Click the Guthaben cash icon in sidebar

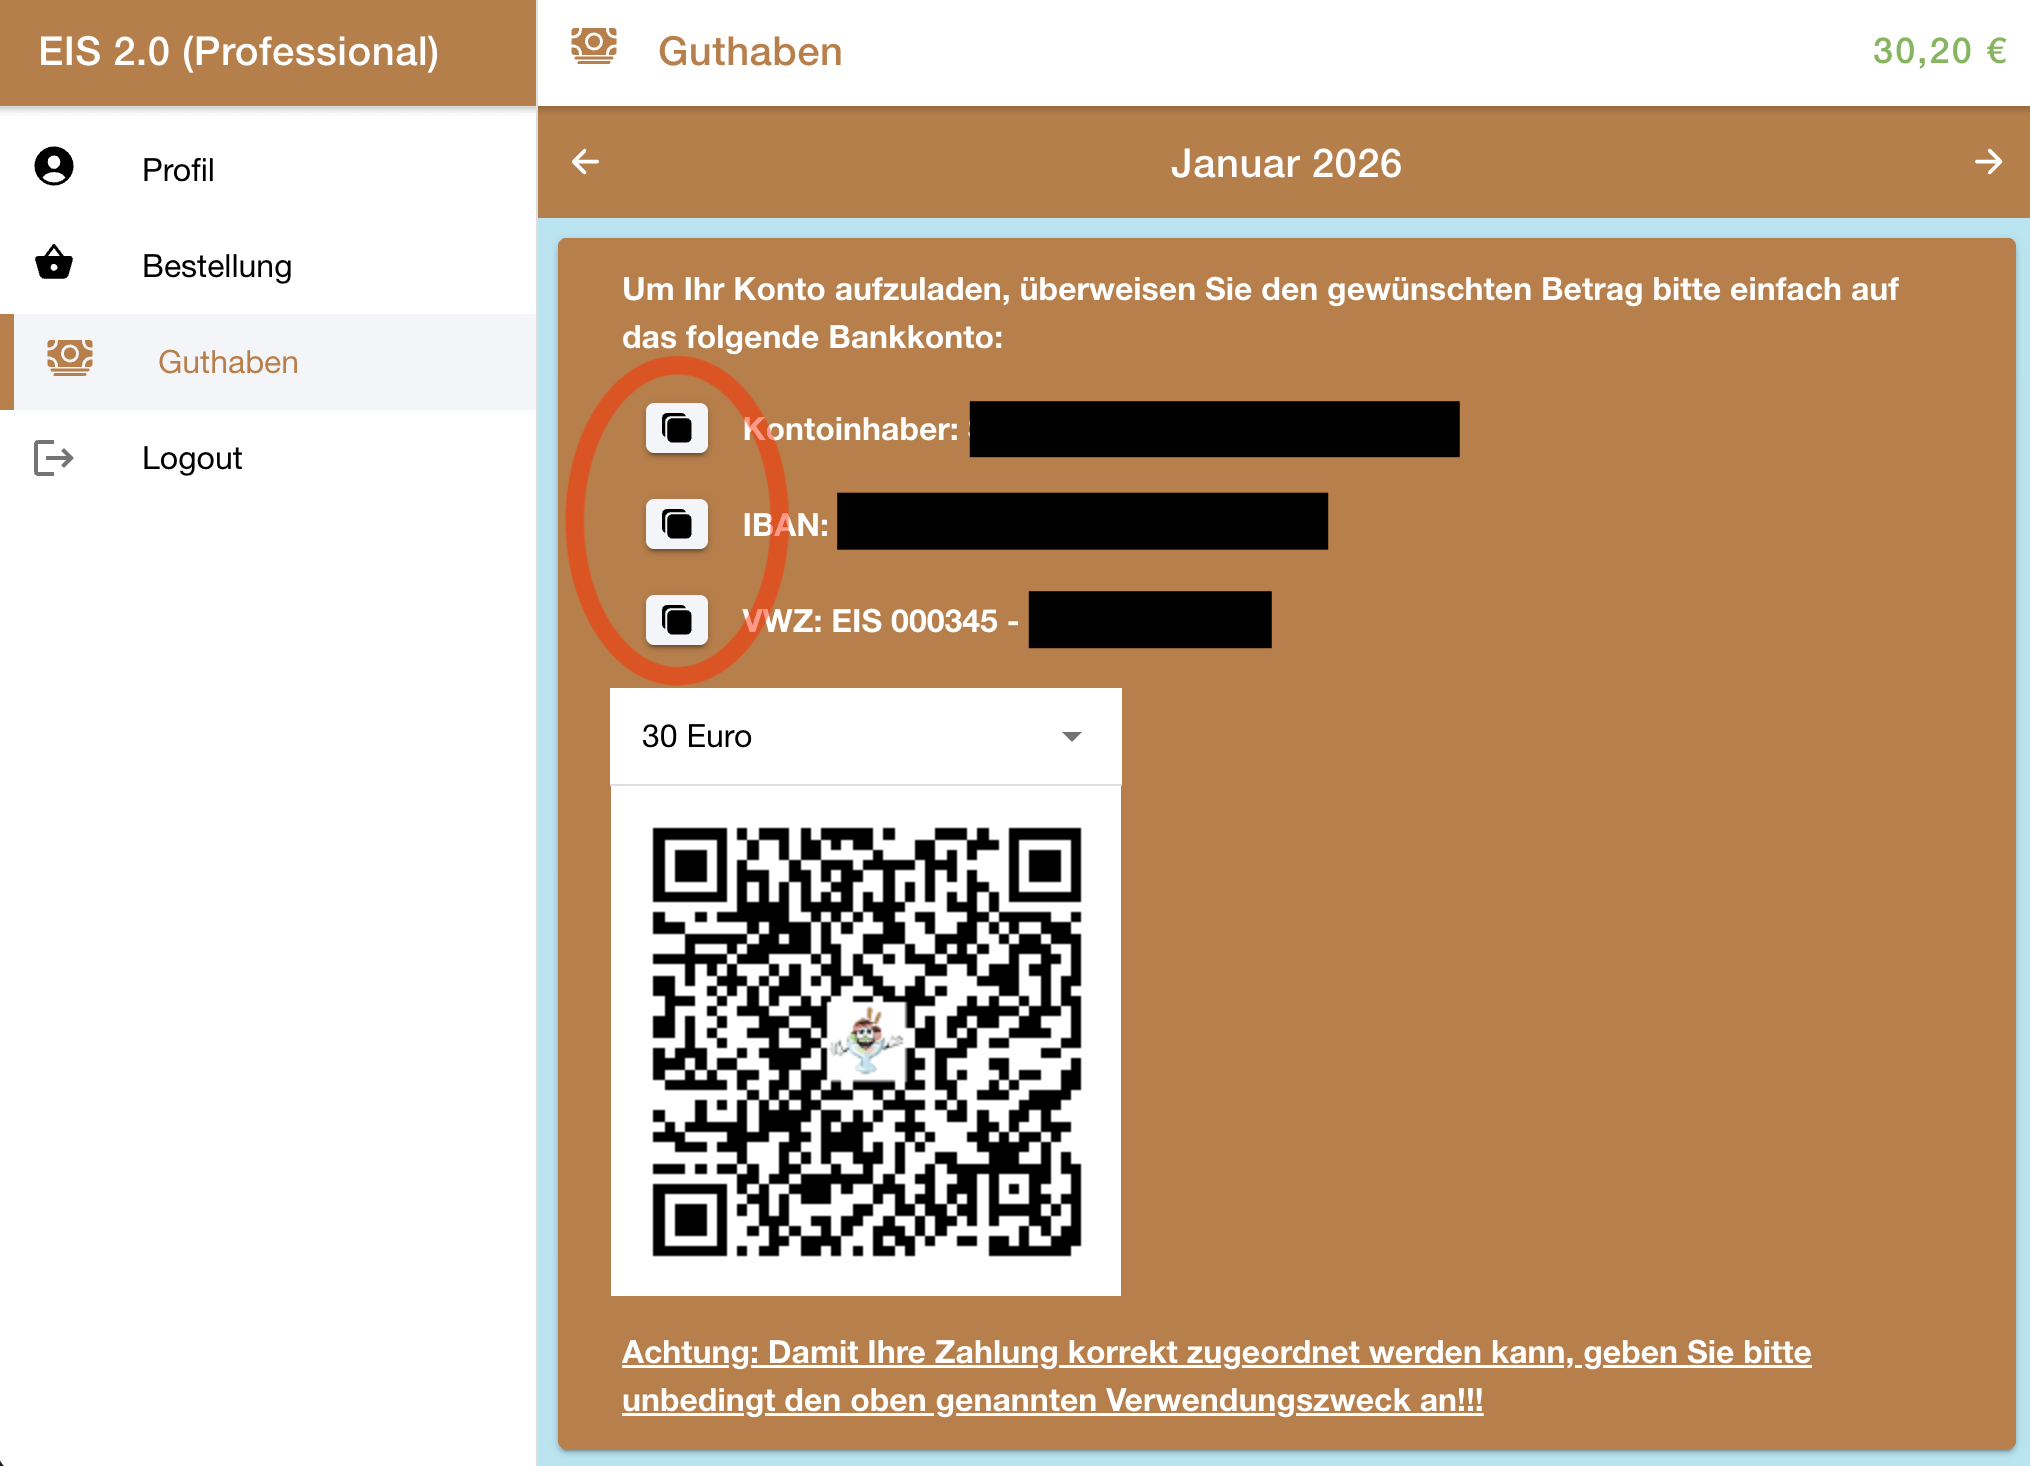(x=70, y=358)
